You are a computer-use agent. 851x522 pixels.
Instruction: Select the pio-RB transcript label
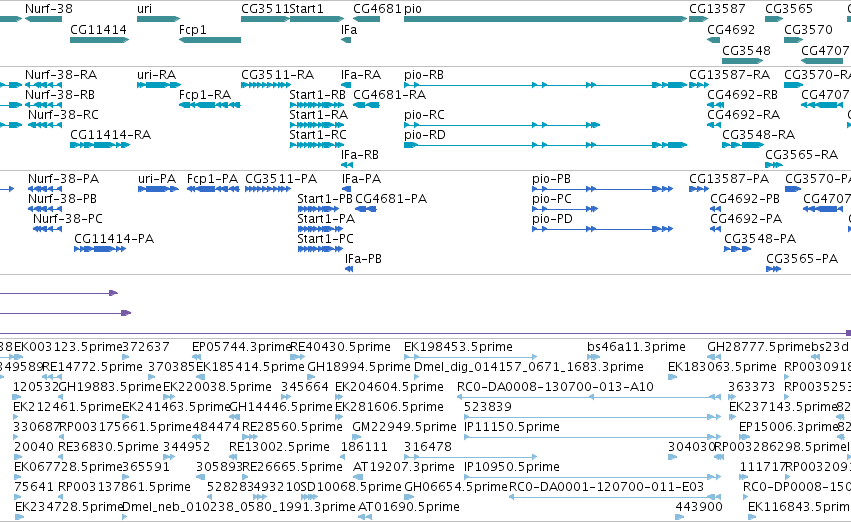424,75
